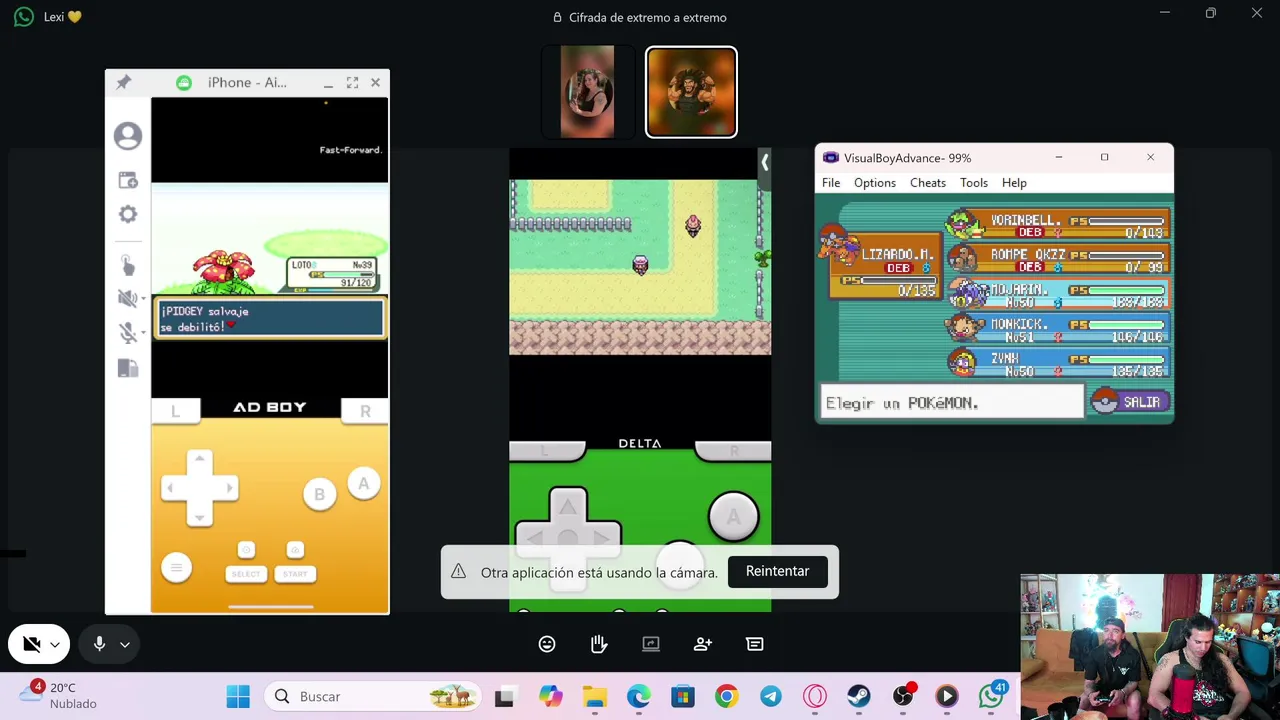Tap the round menu button on AD Boy
1280x720 pixels.
tap(176, 568)
